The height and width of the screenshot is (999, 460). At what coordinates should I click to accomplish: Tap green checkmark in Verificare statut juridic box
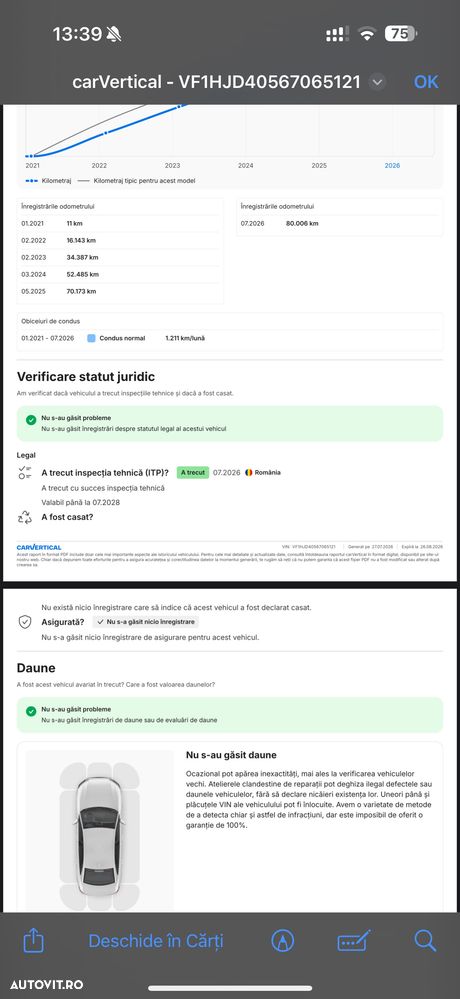31,420
